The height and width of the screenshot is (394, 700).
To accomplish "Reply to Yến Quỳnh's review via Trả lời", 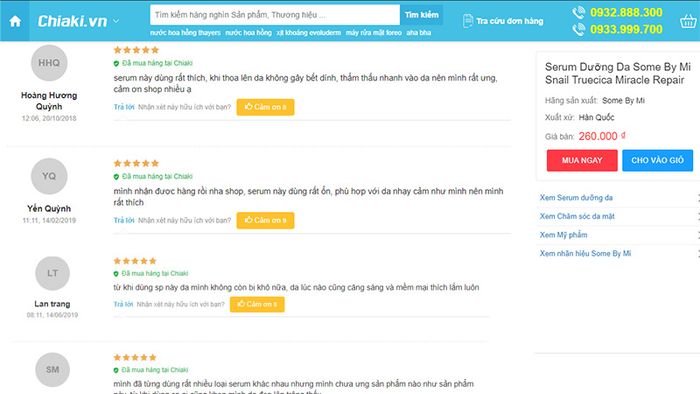I will coord(124,220).
